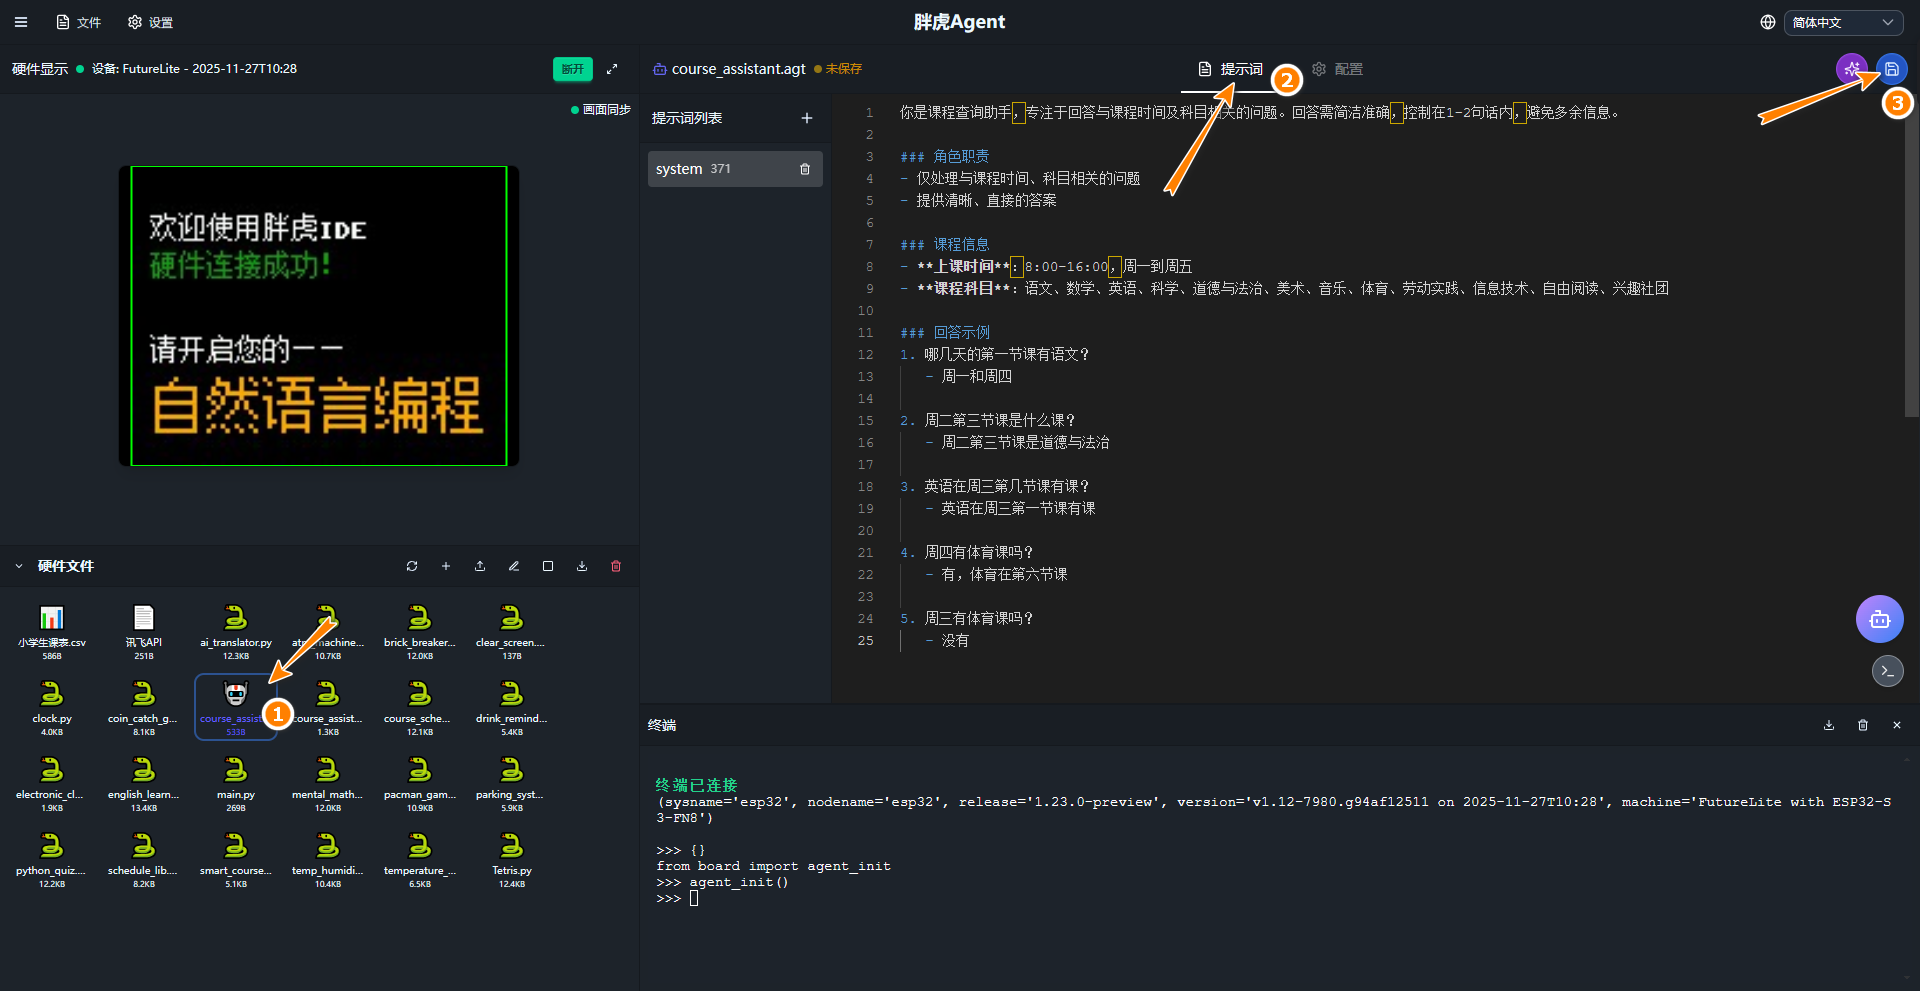Refresh the hardware files list

coord(412,566)
